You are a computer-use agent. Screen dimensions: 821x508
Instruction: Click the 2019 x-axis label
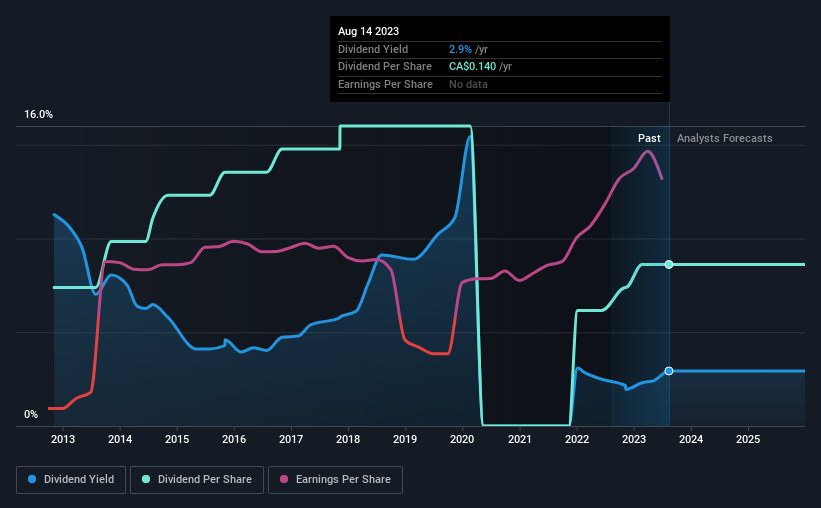point(405,439)
